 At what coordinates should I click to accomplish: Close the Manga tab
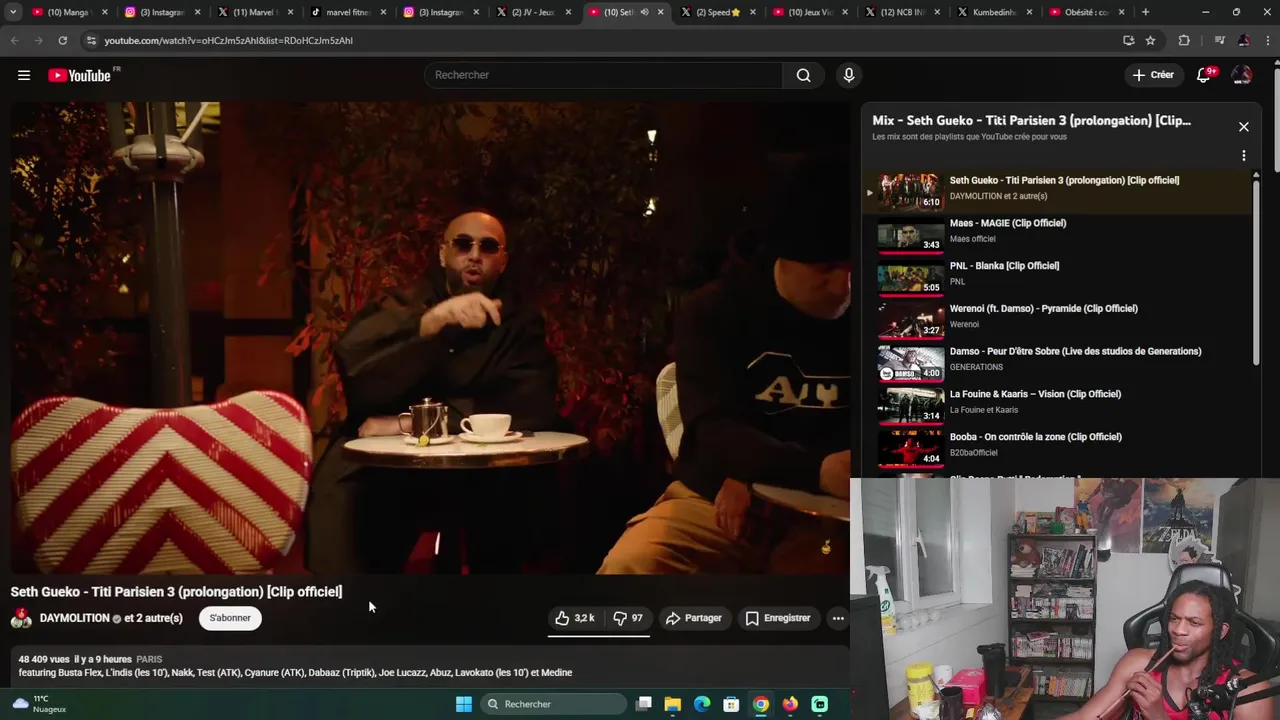[104, 12]
